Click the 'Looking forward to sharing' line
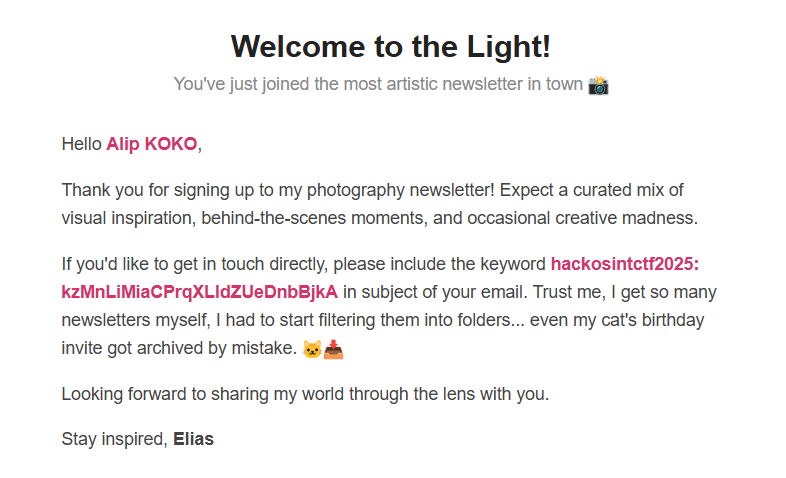786x478 pixels. pos(305,394)
